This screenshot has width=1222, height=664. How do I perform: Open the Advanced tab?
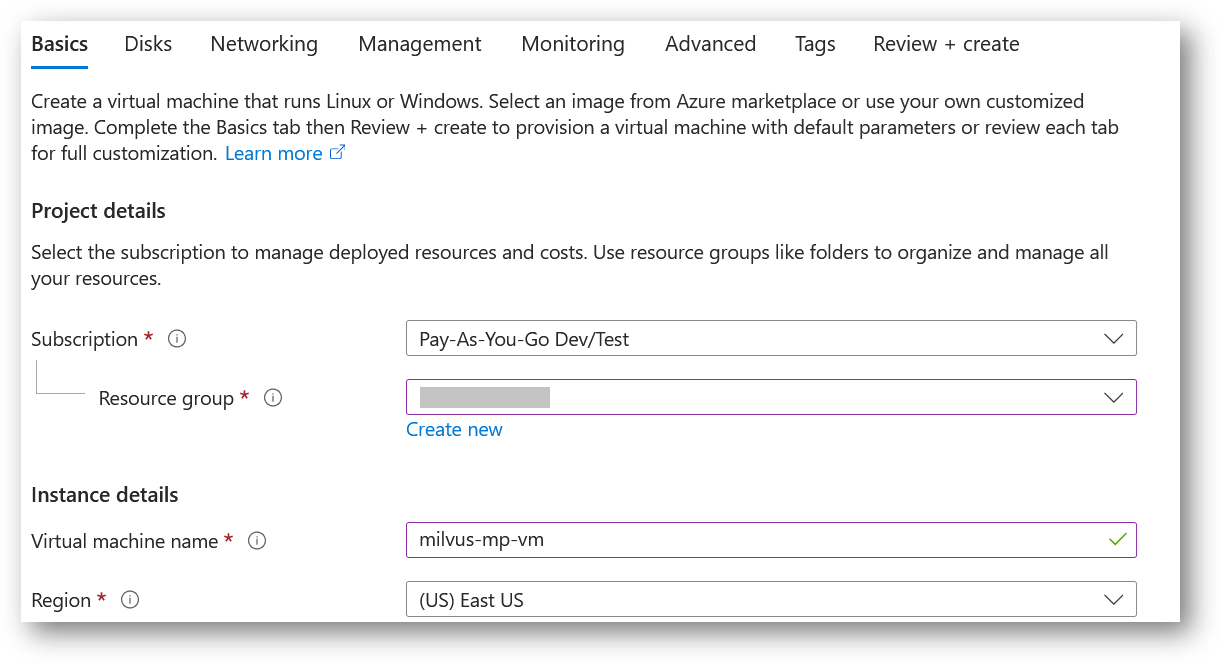pos(710,44)
